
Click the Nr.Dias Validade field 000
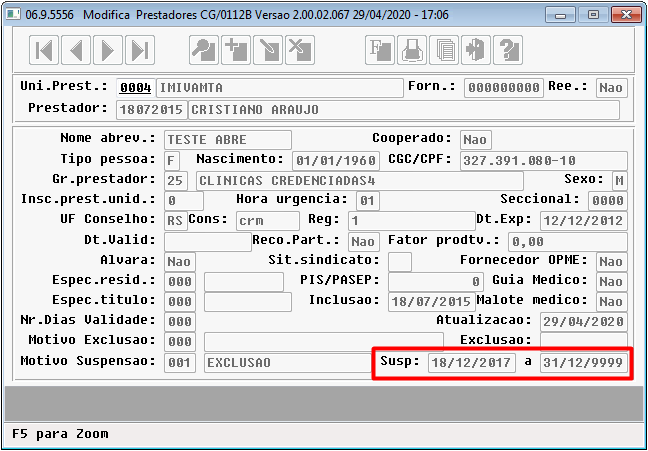point(180,322)
